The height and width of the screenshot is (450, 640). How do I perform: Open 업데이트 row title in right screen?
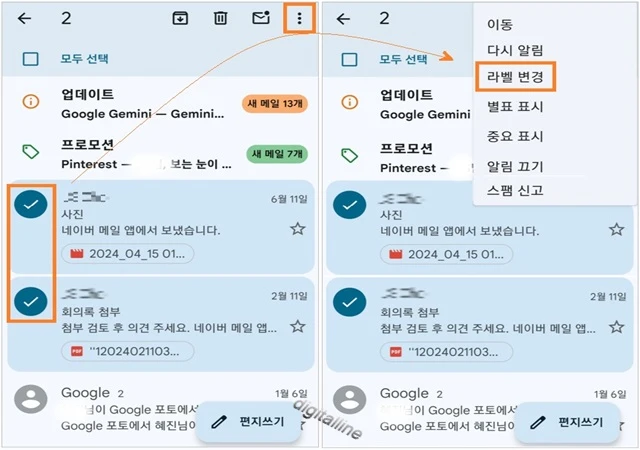point(406,95)
